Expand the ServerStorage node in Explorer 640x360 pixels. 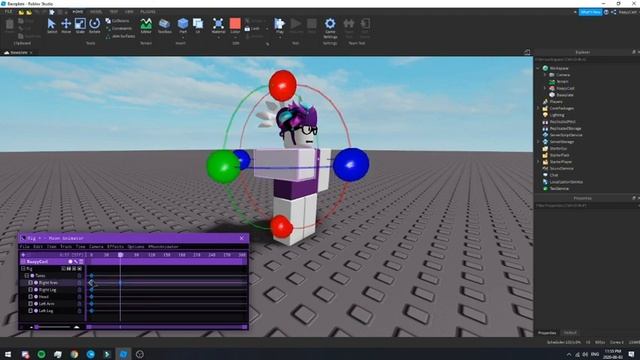(538, 142)
